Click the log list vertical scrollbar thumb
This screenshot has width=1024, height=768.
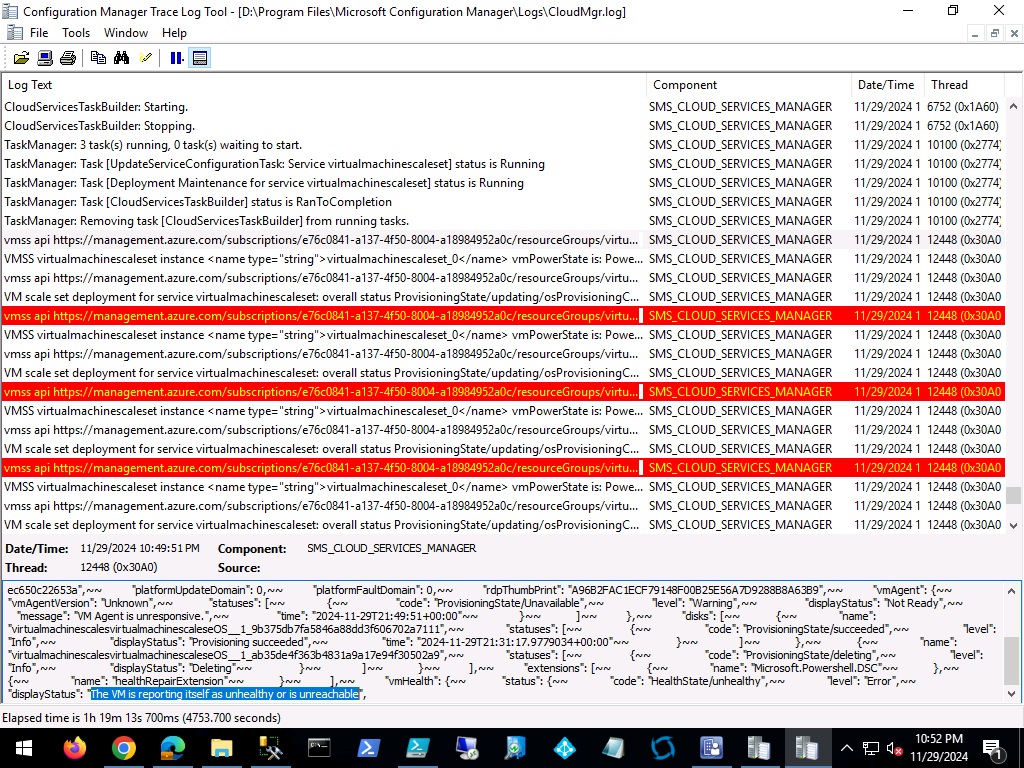(1013, 496)
